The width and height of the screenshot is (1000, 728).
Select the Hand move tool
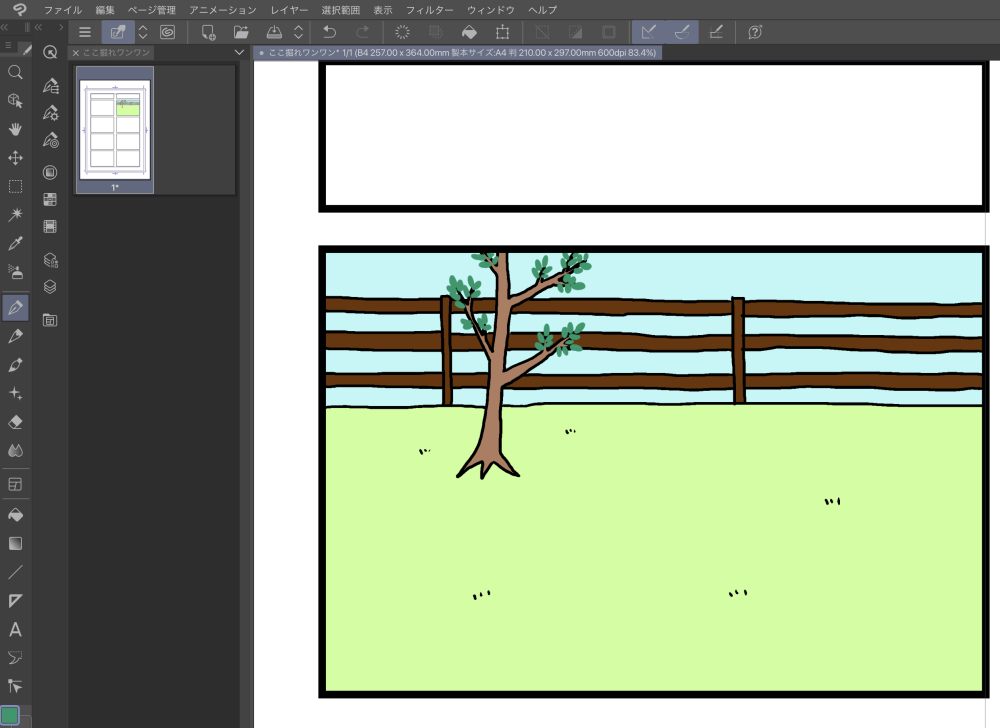(x=15, y=129)
